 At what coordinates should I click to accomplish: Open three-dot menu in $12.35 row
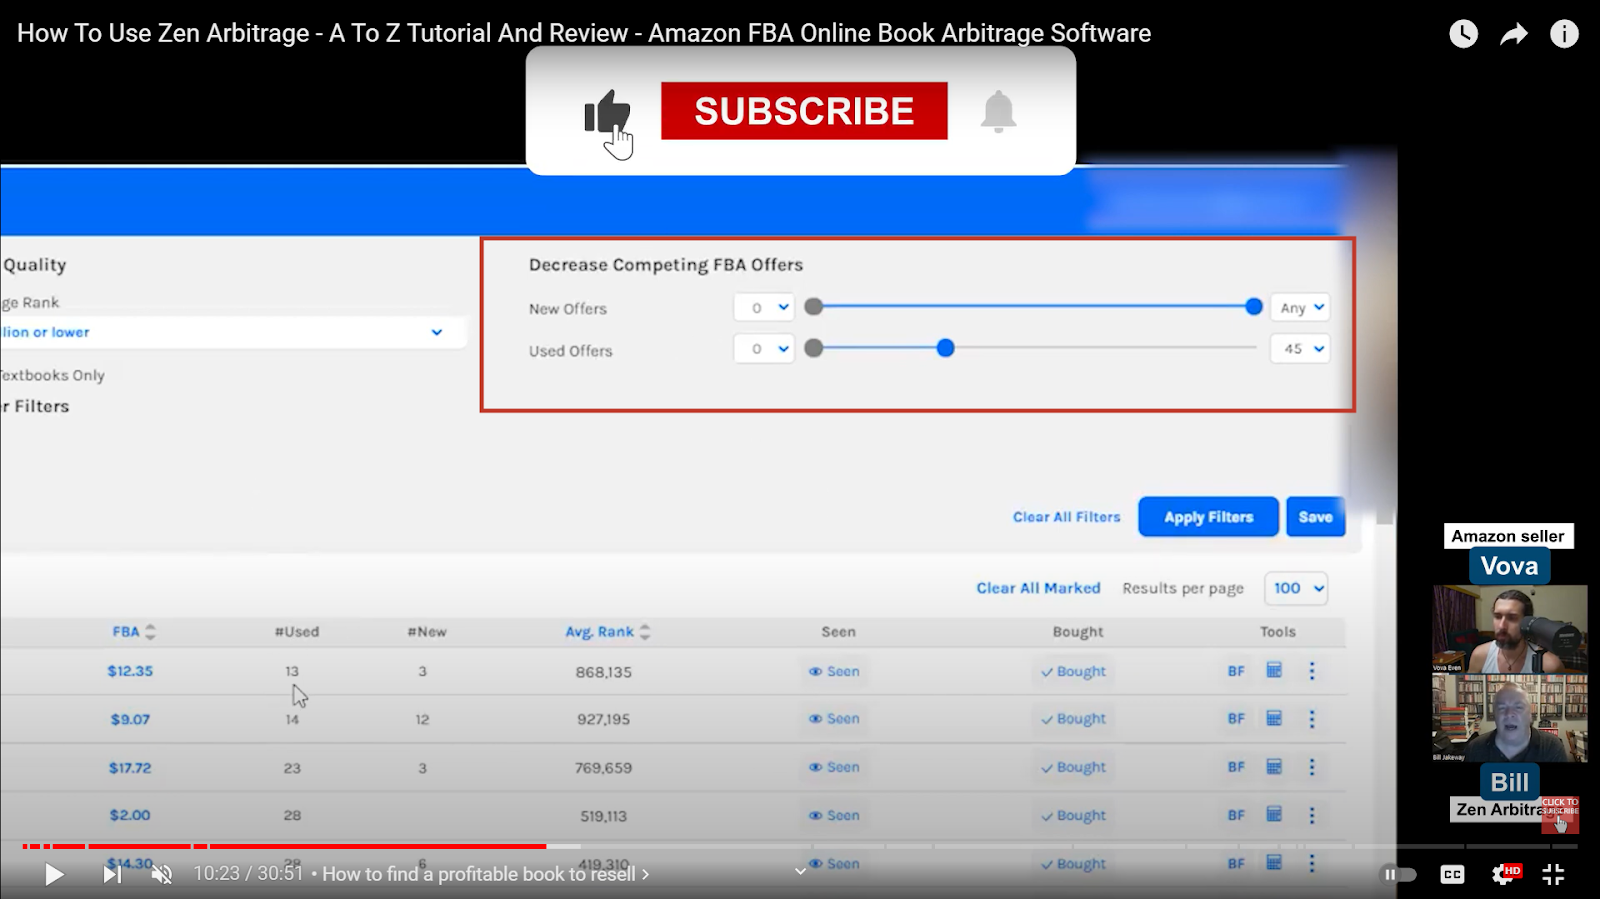(1312, 671)
